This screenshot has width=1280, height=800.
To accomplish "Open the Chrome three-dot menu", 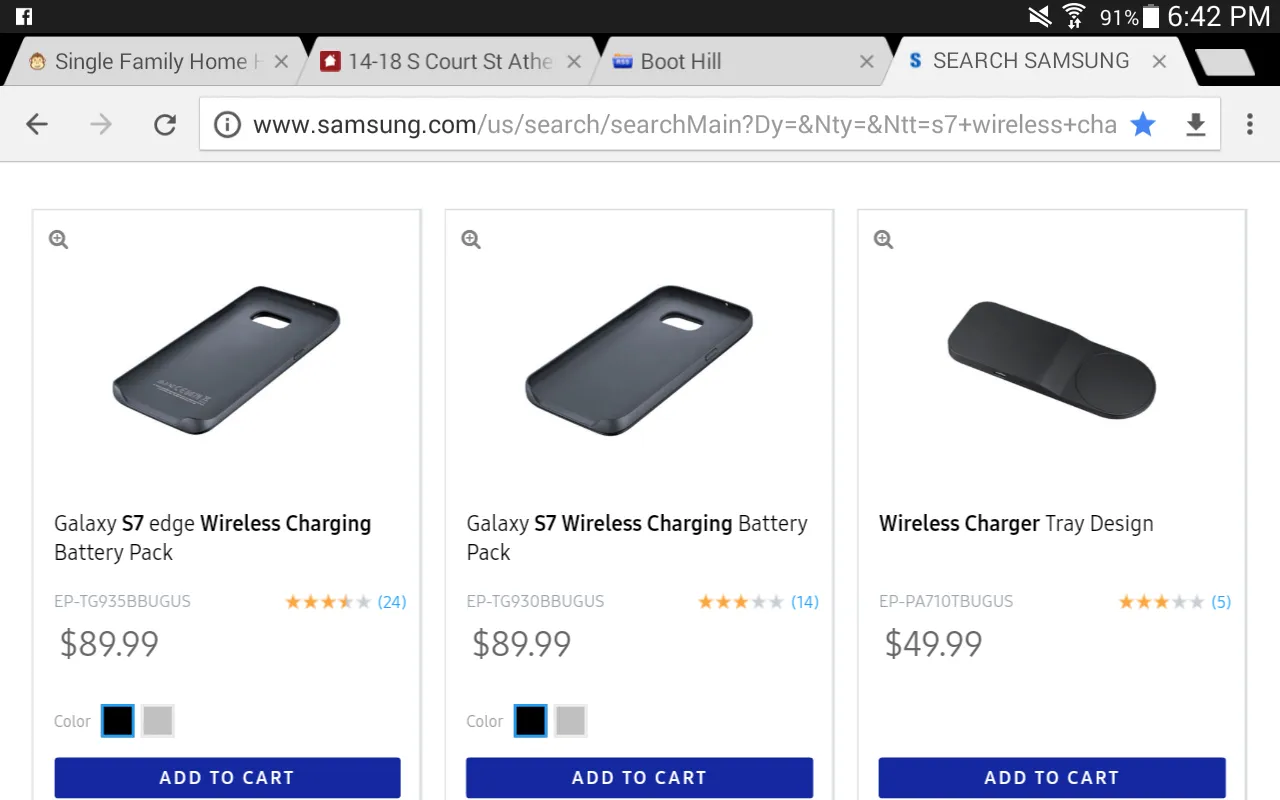I will point(1249,124).
